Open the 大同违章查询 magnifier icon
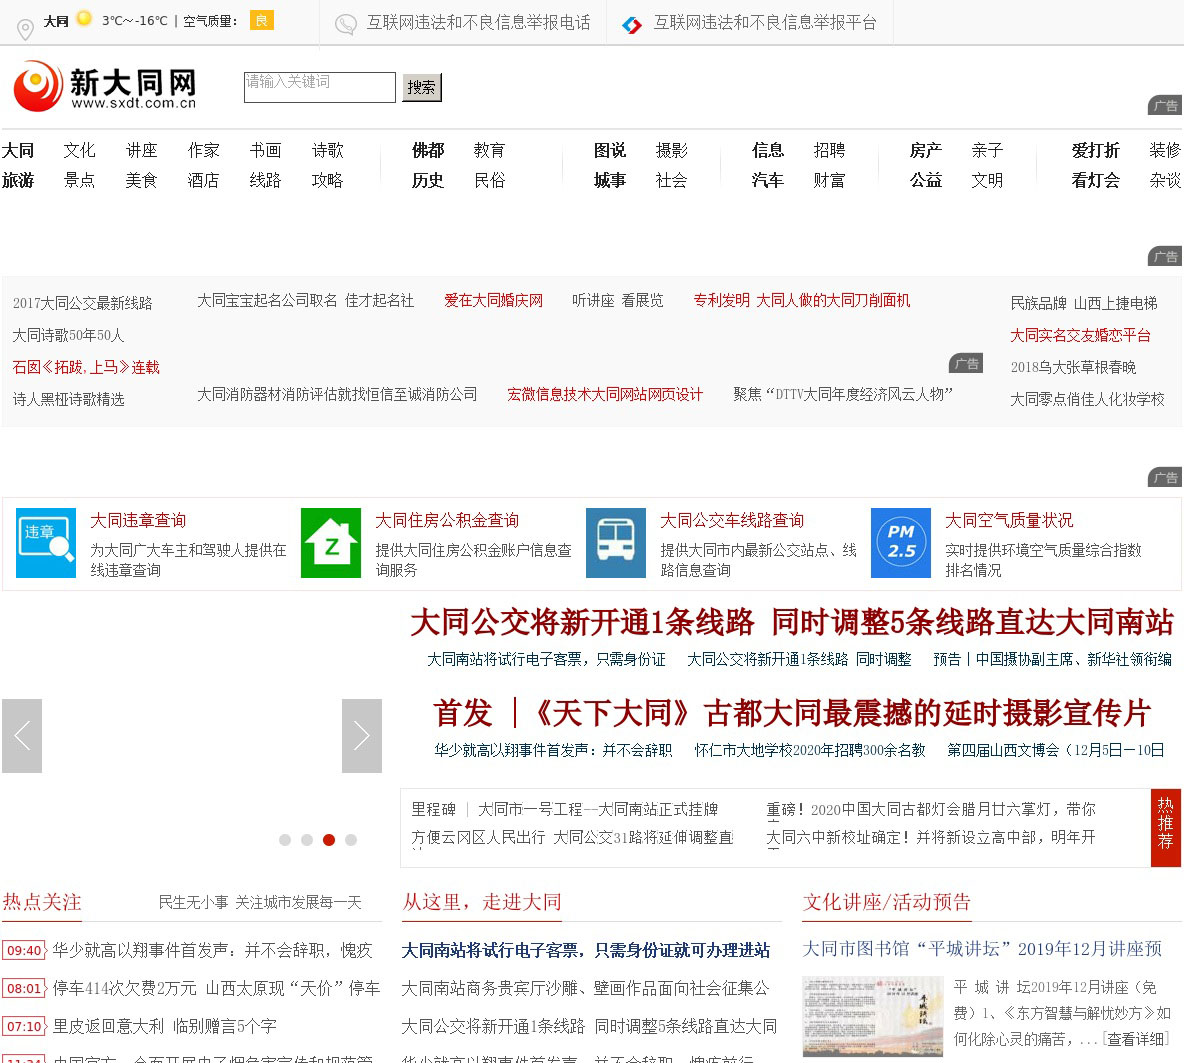Viewport: 1200px width, 1063px height. [x=46, y=543]
